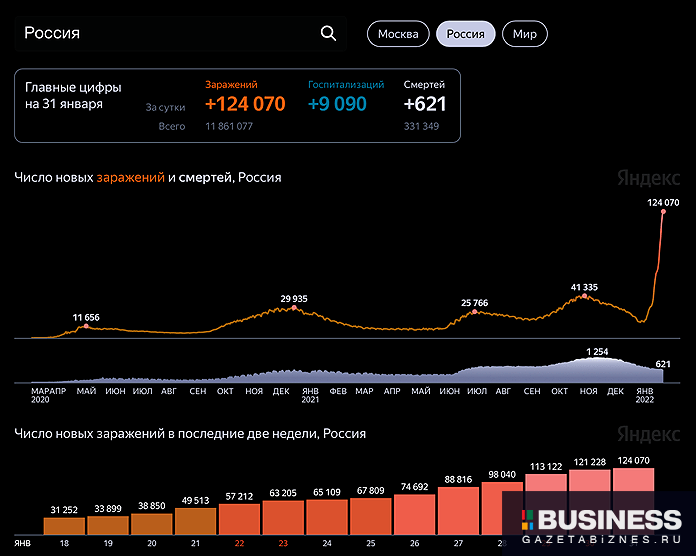This screenshot has height=556, width=696.
Task: Click the +124 070 infections figure
Action: 245,104
